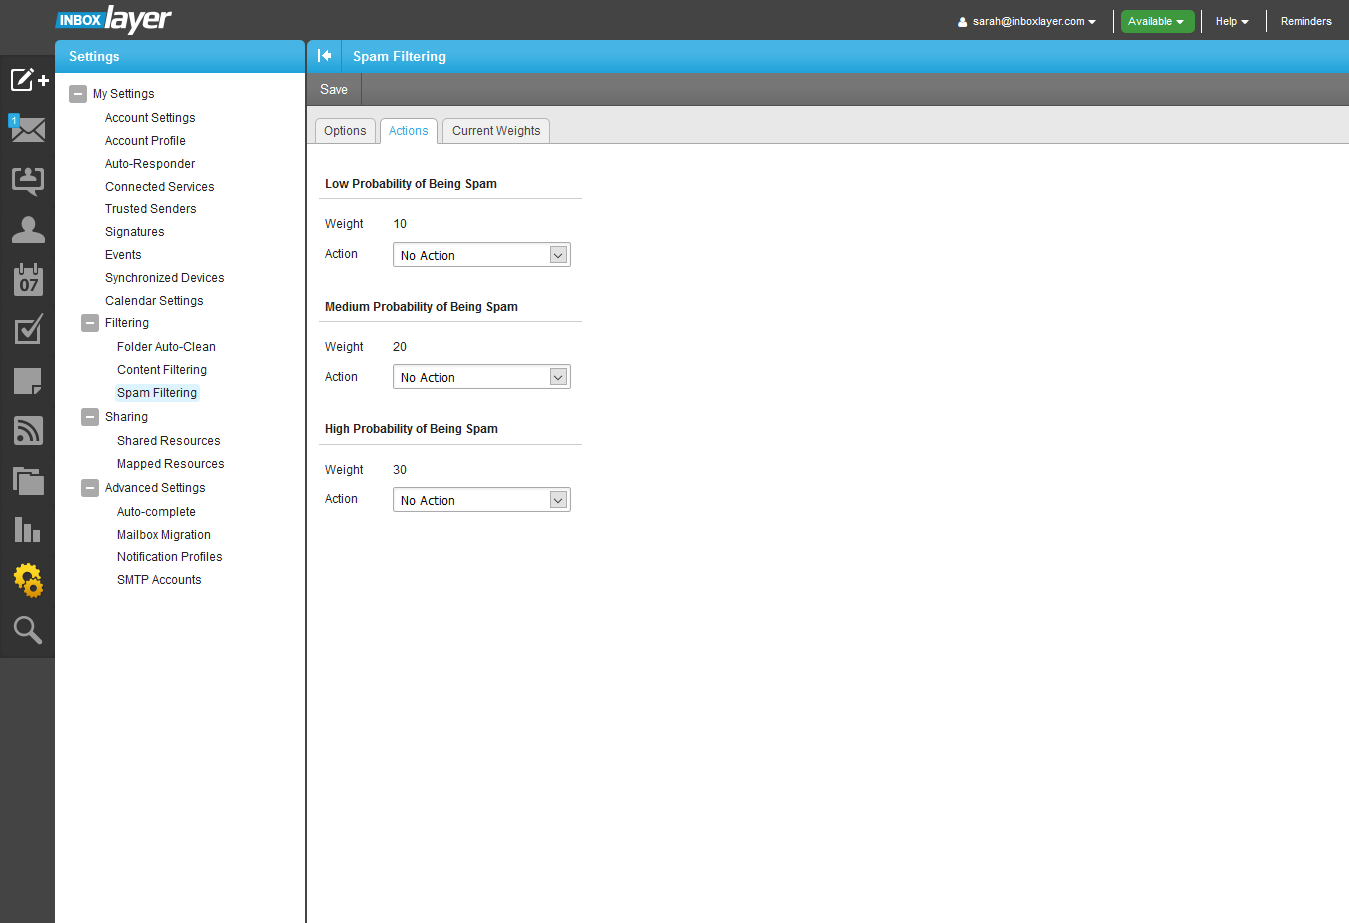Open the contacts person icon
Image resolution: width=1349 pixels, height=923 pixels.
pyautogui.click(x=28, y=230)
